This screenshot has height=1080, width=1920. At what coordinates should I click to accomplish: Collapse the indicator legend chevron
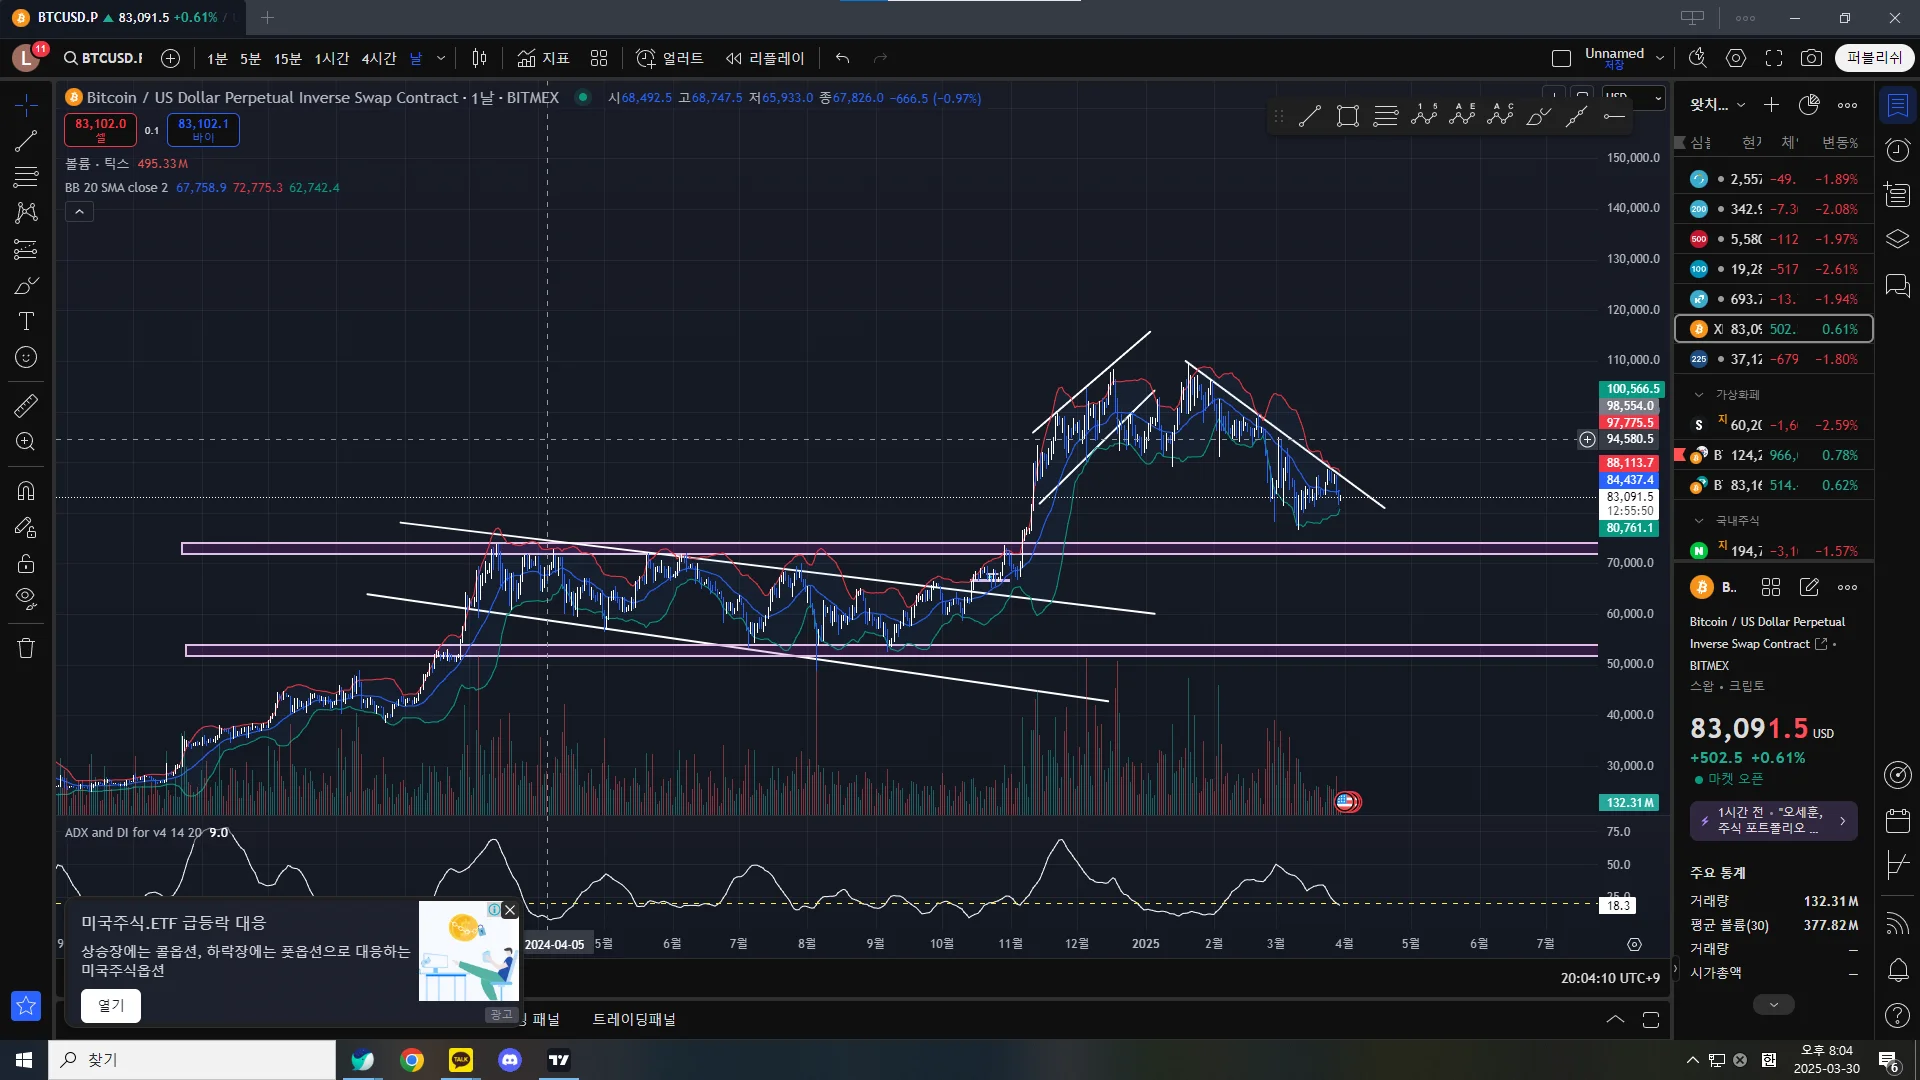point(79,211)
